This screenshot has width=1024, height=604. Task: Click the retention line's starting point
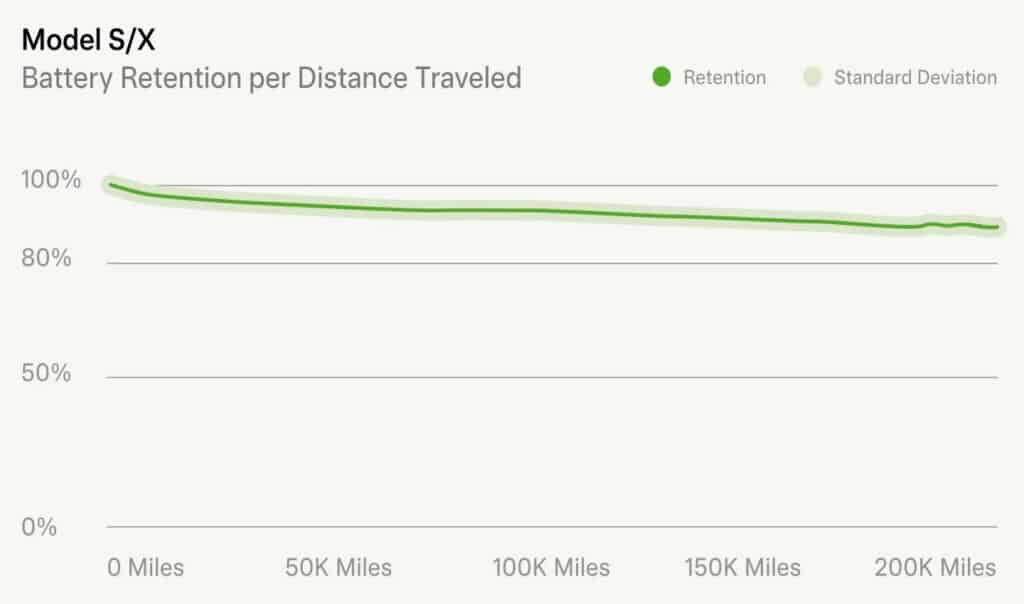(109, 184)
